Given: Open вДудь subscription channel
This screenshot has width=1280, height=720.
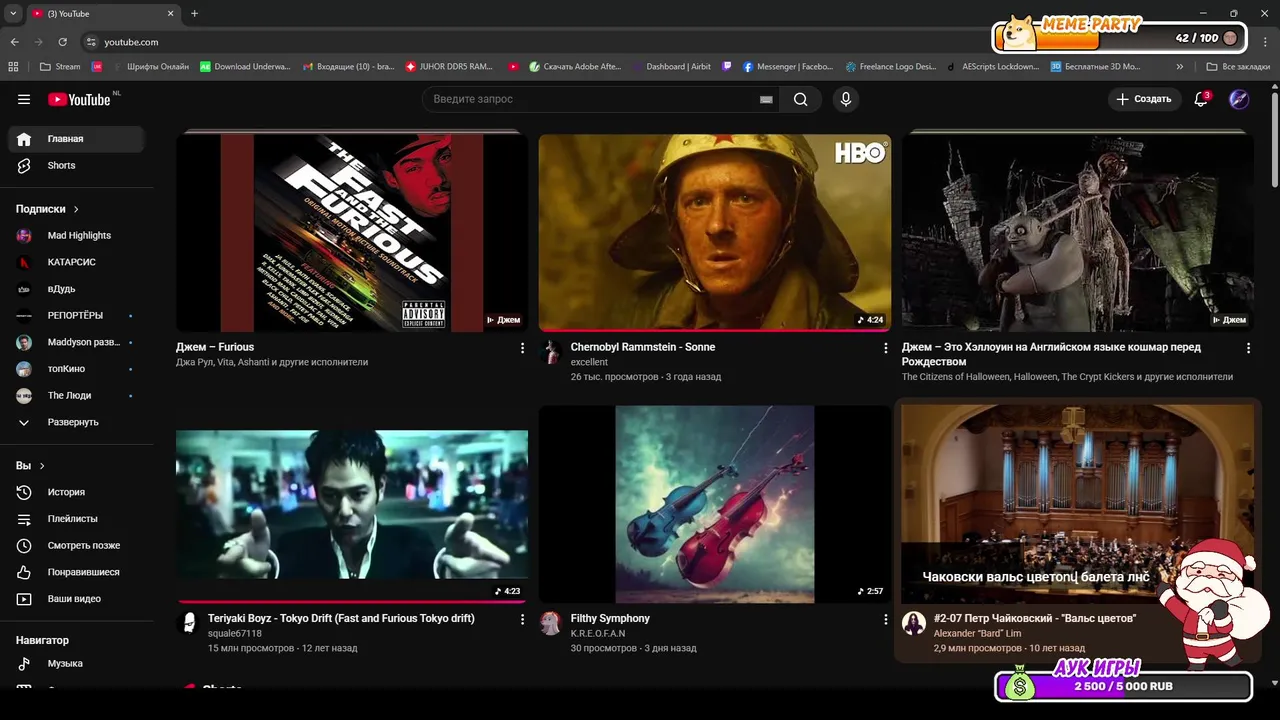Looking at the screenshot, I should point(76,289).
